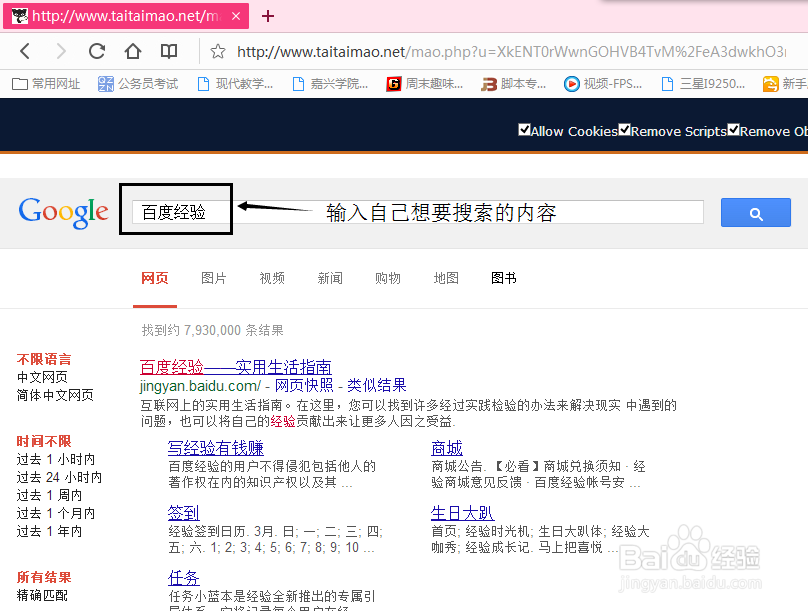Click the 找到约 7,930,000 条结果 text
This screenshot has width=808, height=611.
coord(212,330)
